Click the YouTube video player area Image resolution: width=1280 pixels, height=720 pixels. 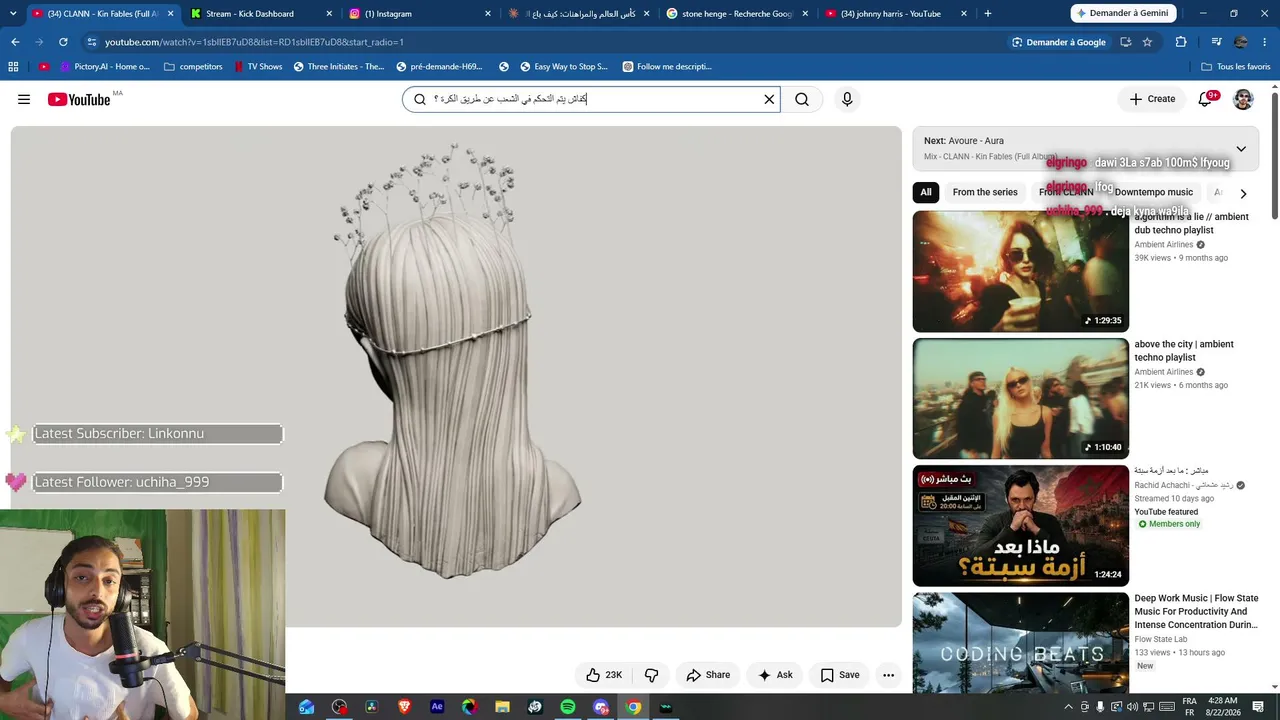point(456,376)
